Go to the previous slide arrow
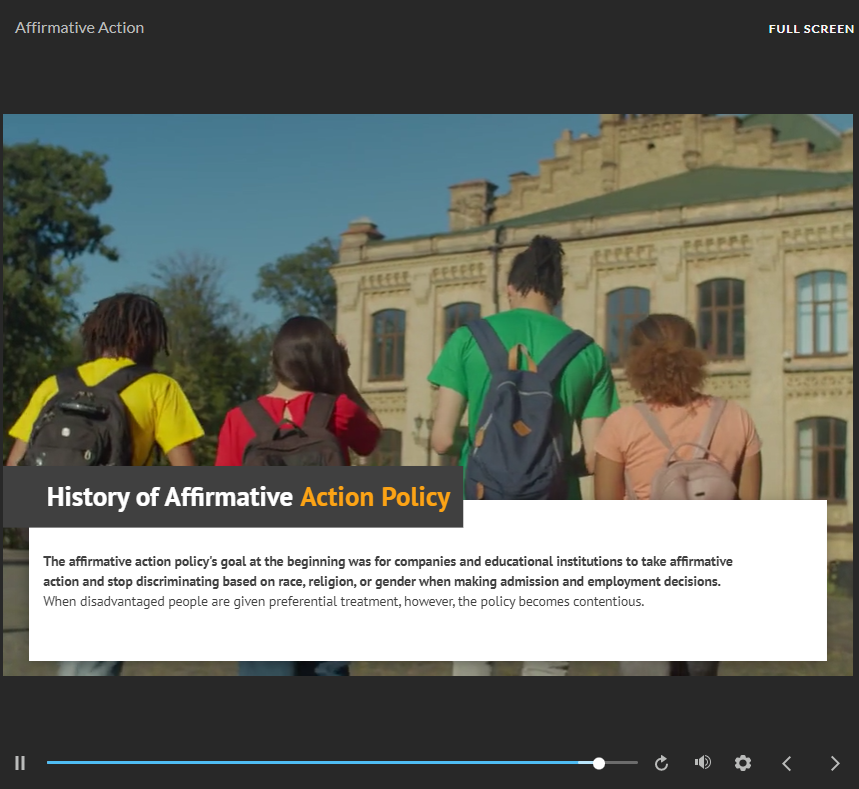859x789 pixels. 787,763
